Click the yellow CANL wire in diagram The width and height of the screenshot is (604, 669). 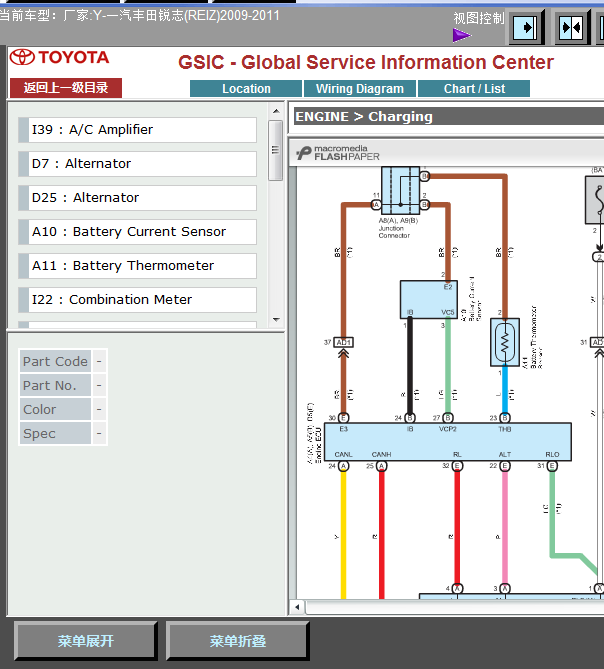tap(343, 533)
